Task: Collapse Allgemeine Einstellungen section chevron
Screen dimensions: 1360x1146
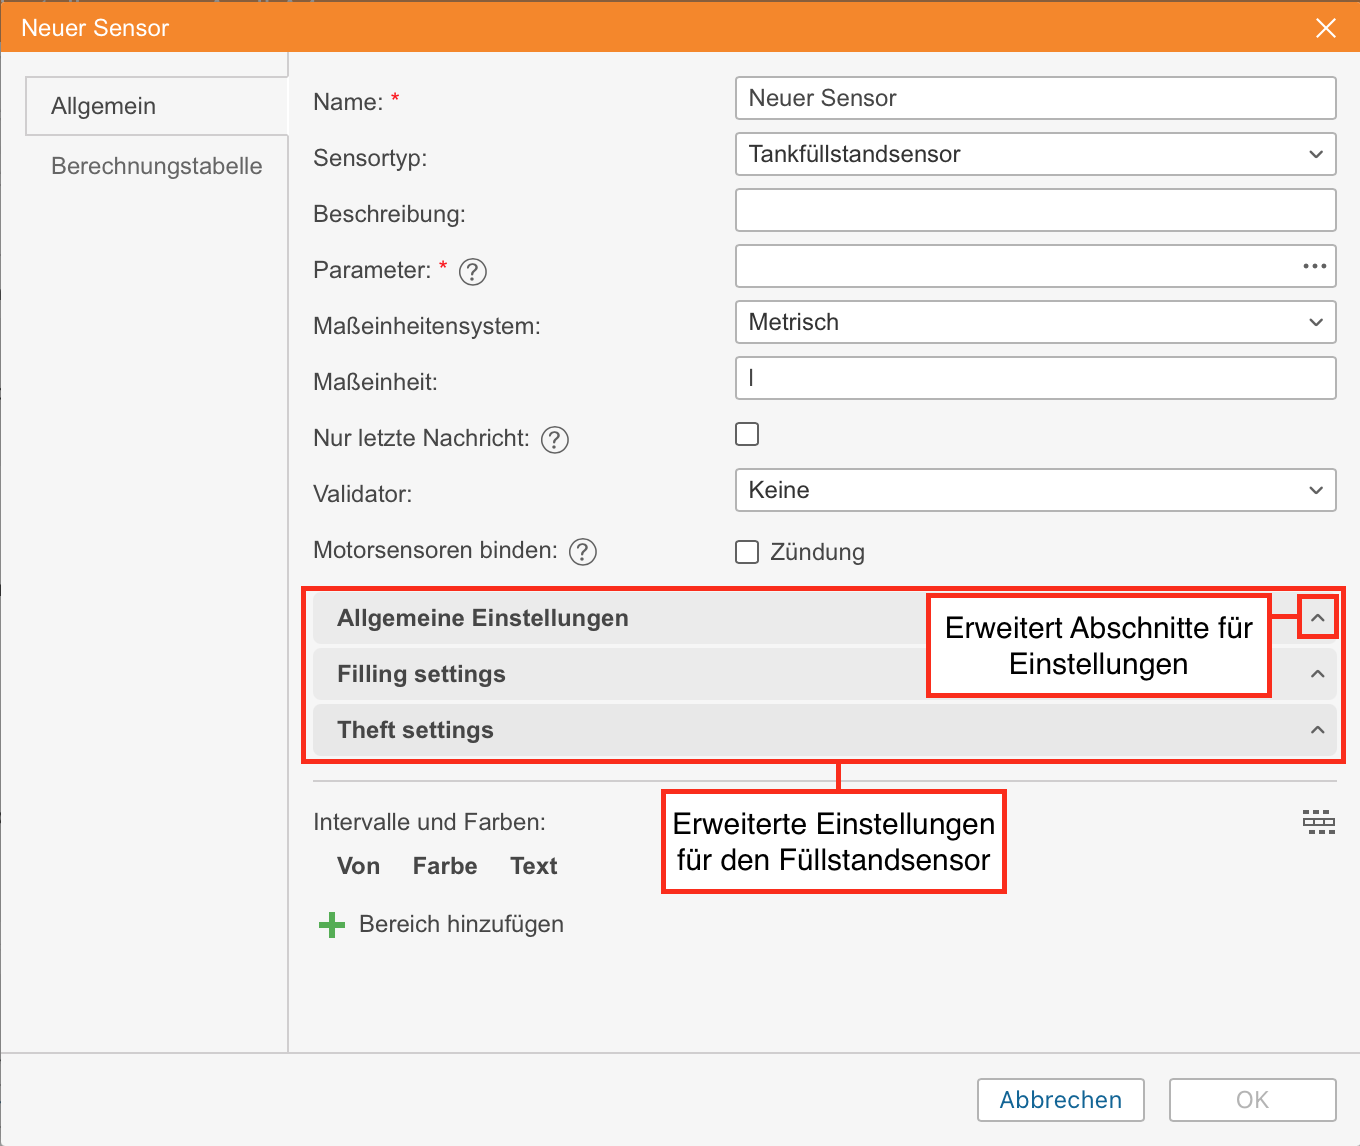Action: coord(1317,618)
